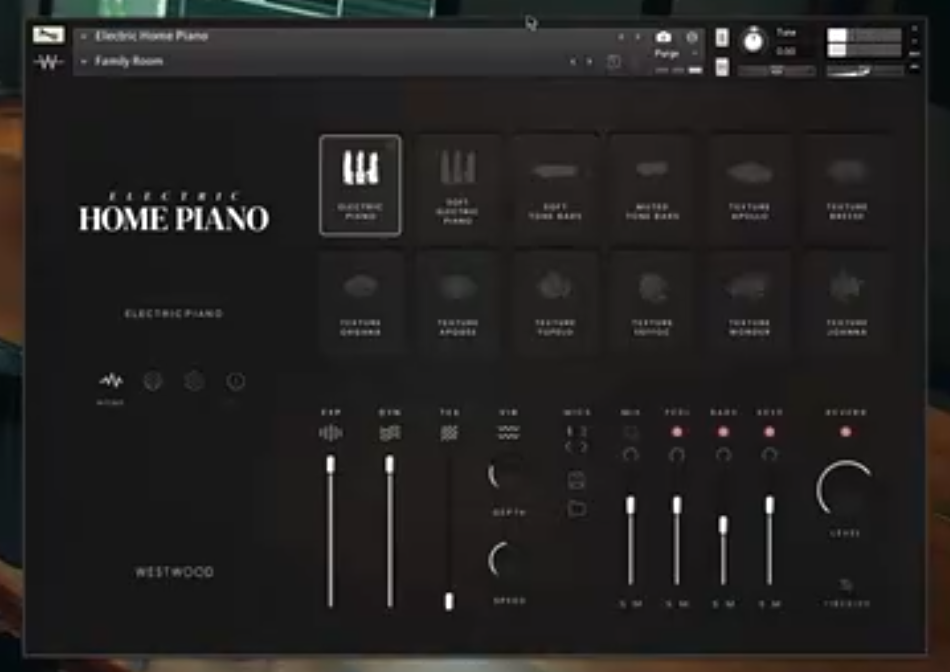Load the Texture Apollo preset tile
Screen dimensions: 950x672
click(x=749, y=185)
